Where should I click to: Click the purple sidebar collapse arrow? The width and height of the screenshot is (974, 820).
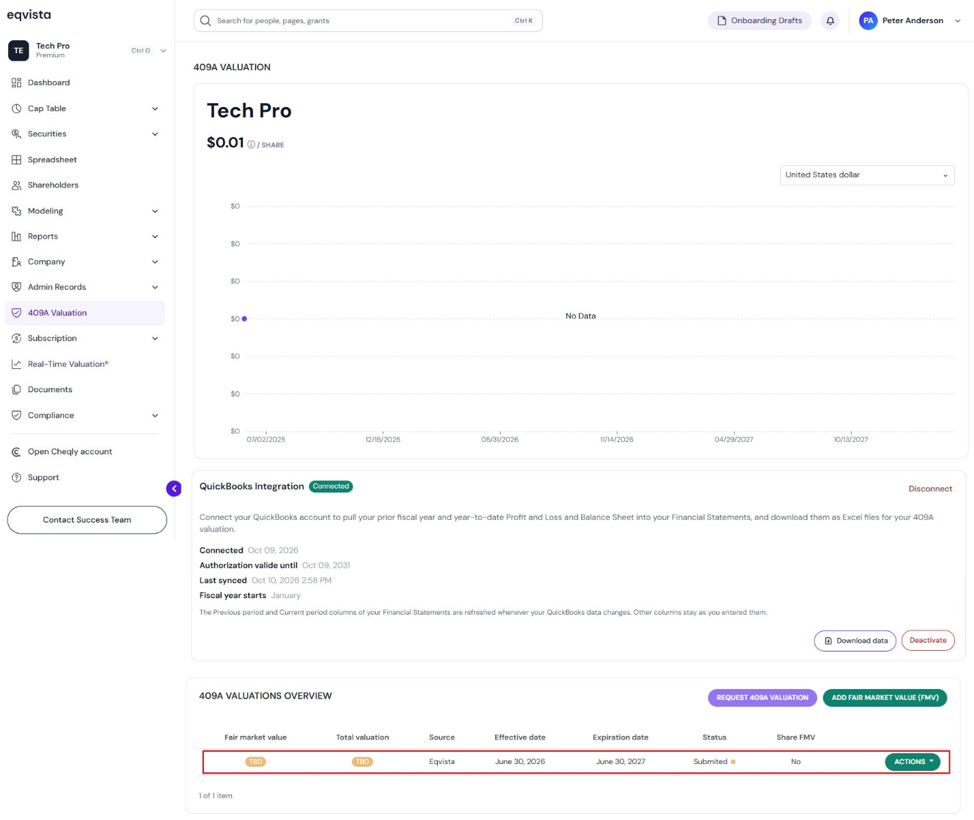(x=174, y=488)
